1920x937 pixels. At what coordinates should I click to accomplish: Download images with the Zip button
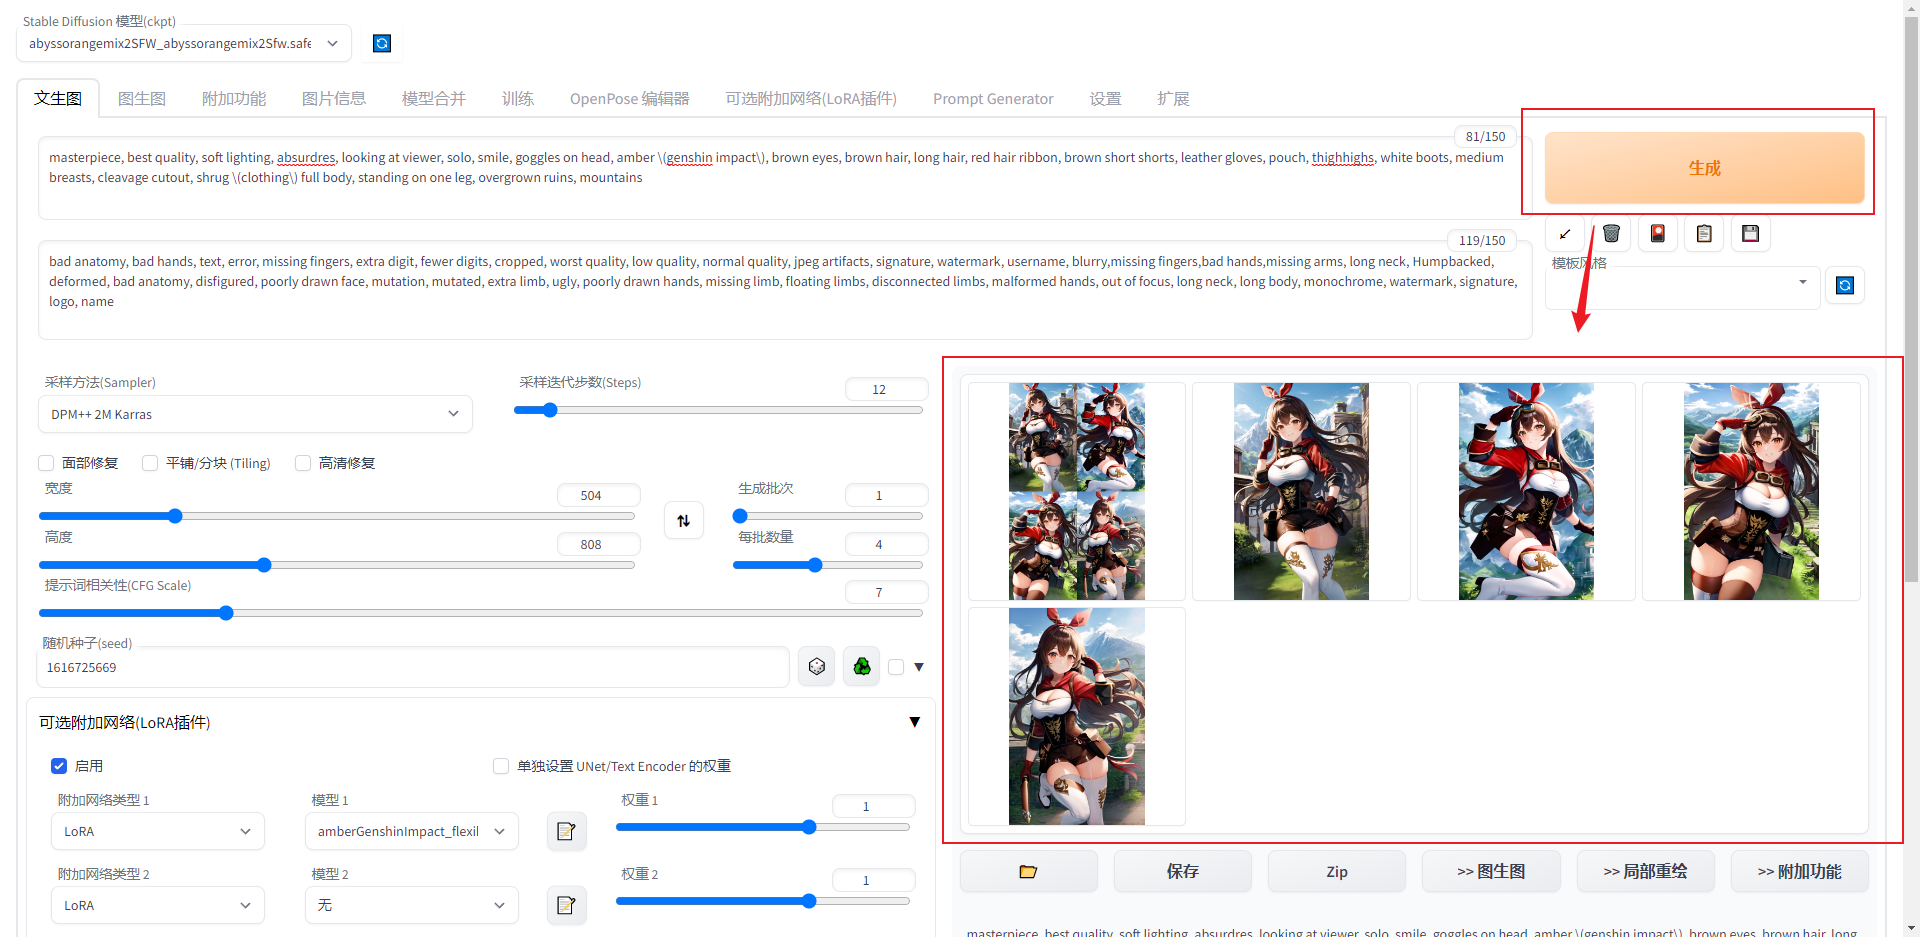pyautogui.click(x=1337, y=872)
